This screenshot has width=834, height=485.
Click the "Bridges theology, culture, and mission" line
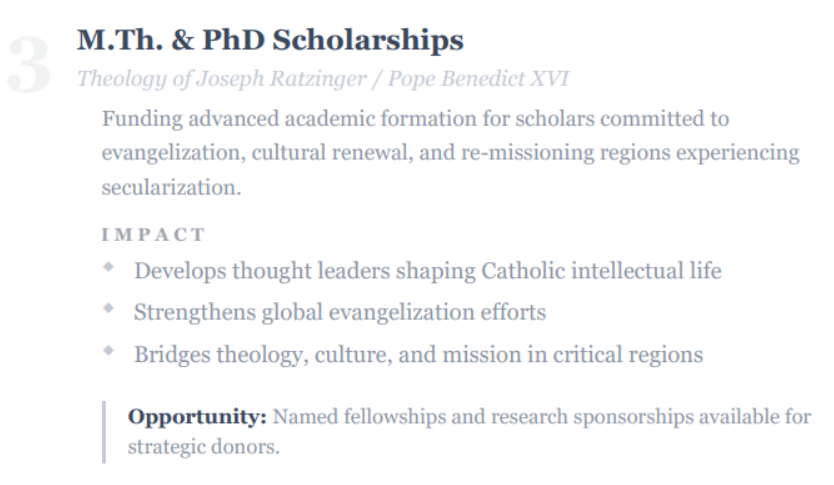[418, 354]
